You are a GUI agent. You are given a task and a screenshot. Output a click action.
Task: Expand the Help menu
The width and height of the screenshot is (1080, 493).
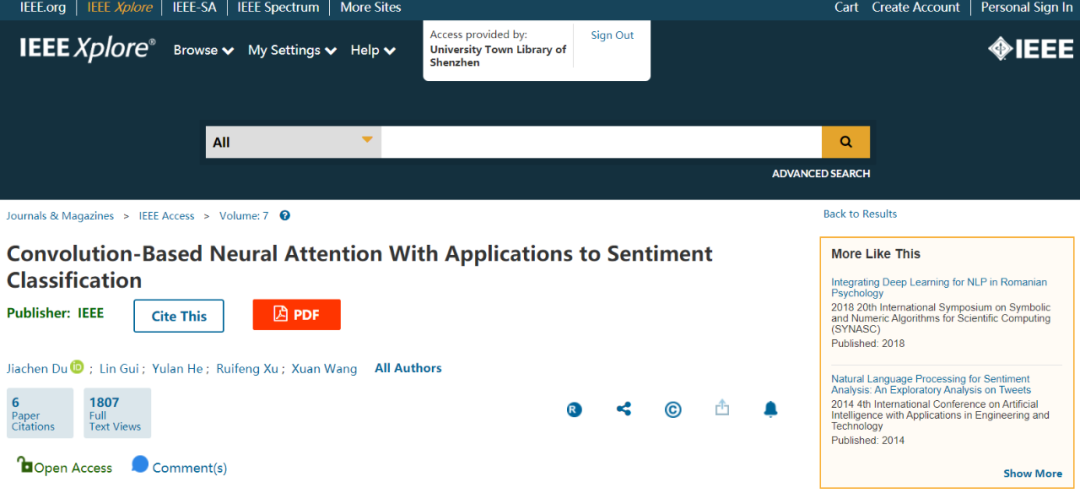point(373,50)
